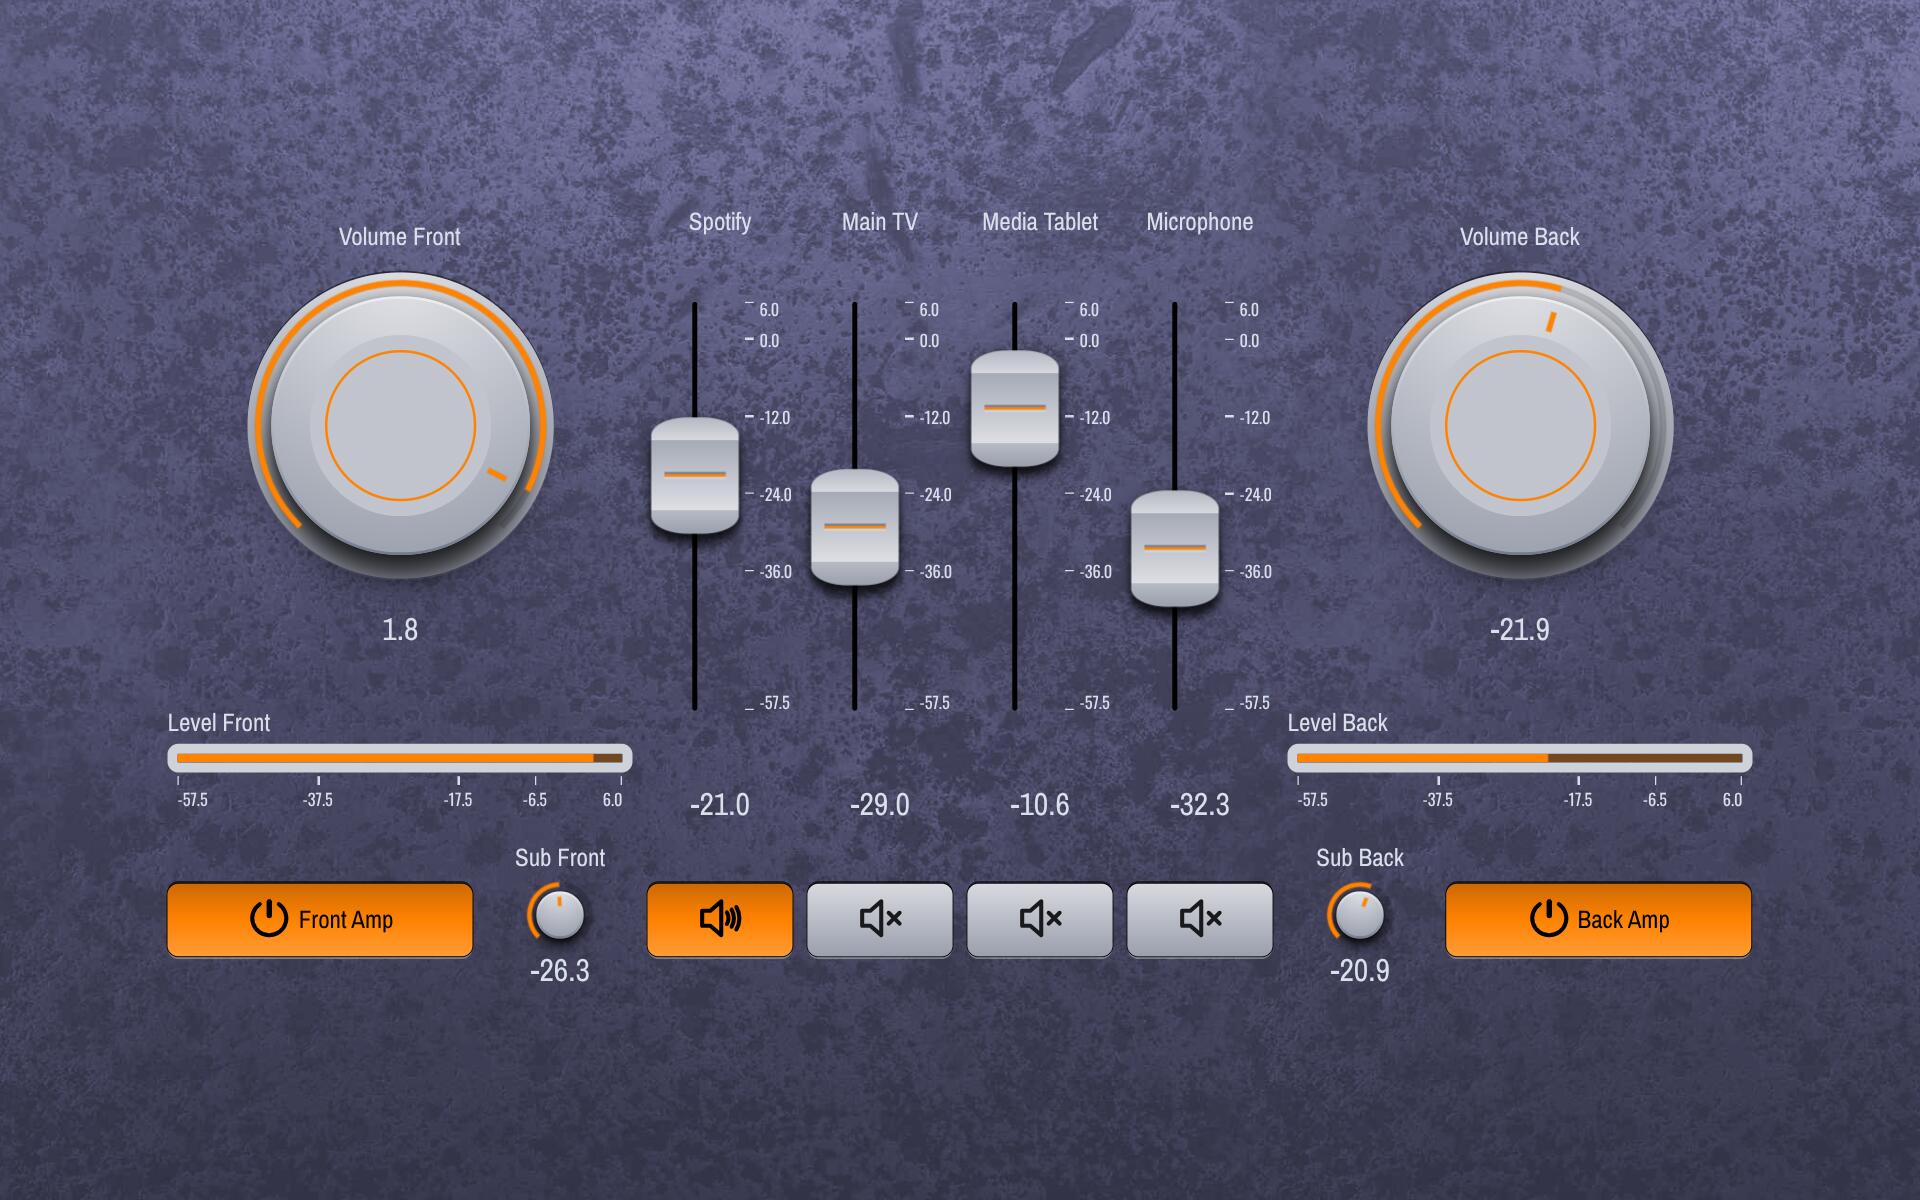The image size is (1920, 1200).
Task: Unmute the Microphone channel
Action: [x=1199, y=919]
